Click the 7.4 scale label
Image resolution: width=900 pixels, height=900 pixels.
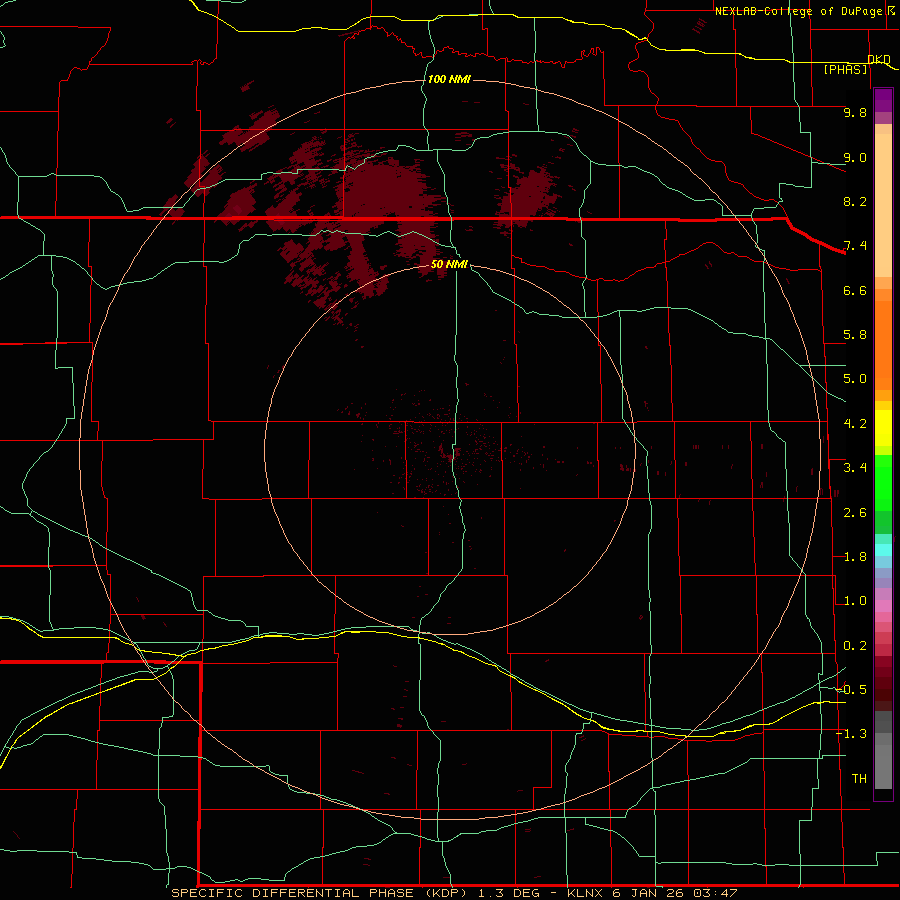click(x=855, y=246)
